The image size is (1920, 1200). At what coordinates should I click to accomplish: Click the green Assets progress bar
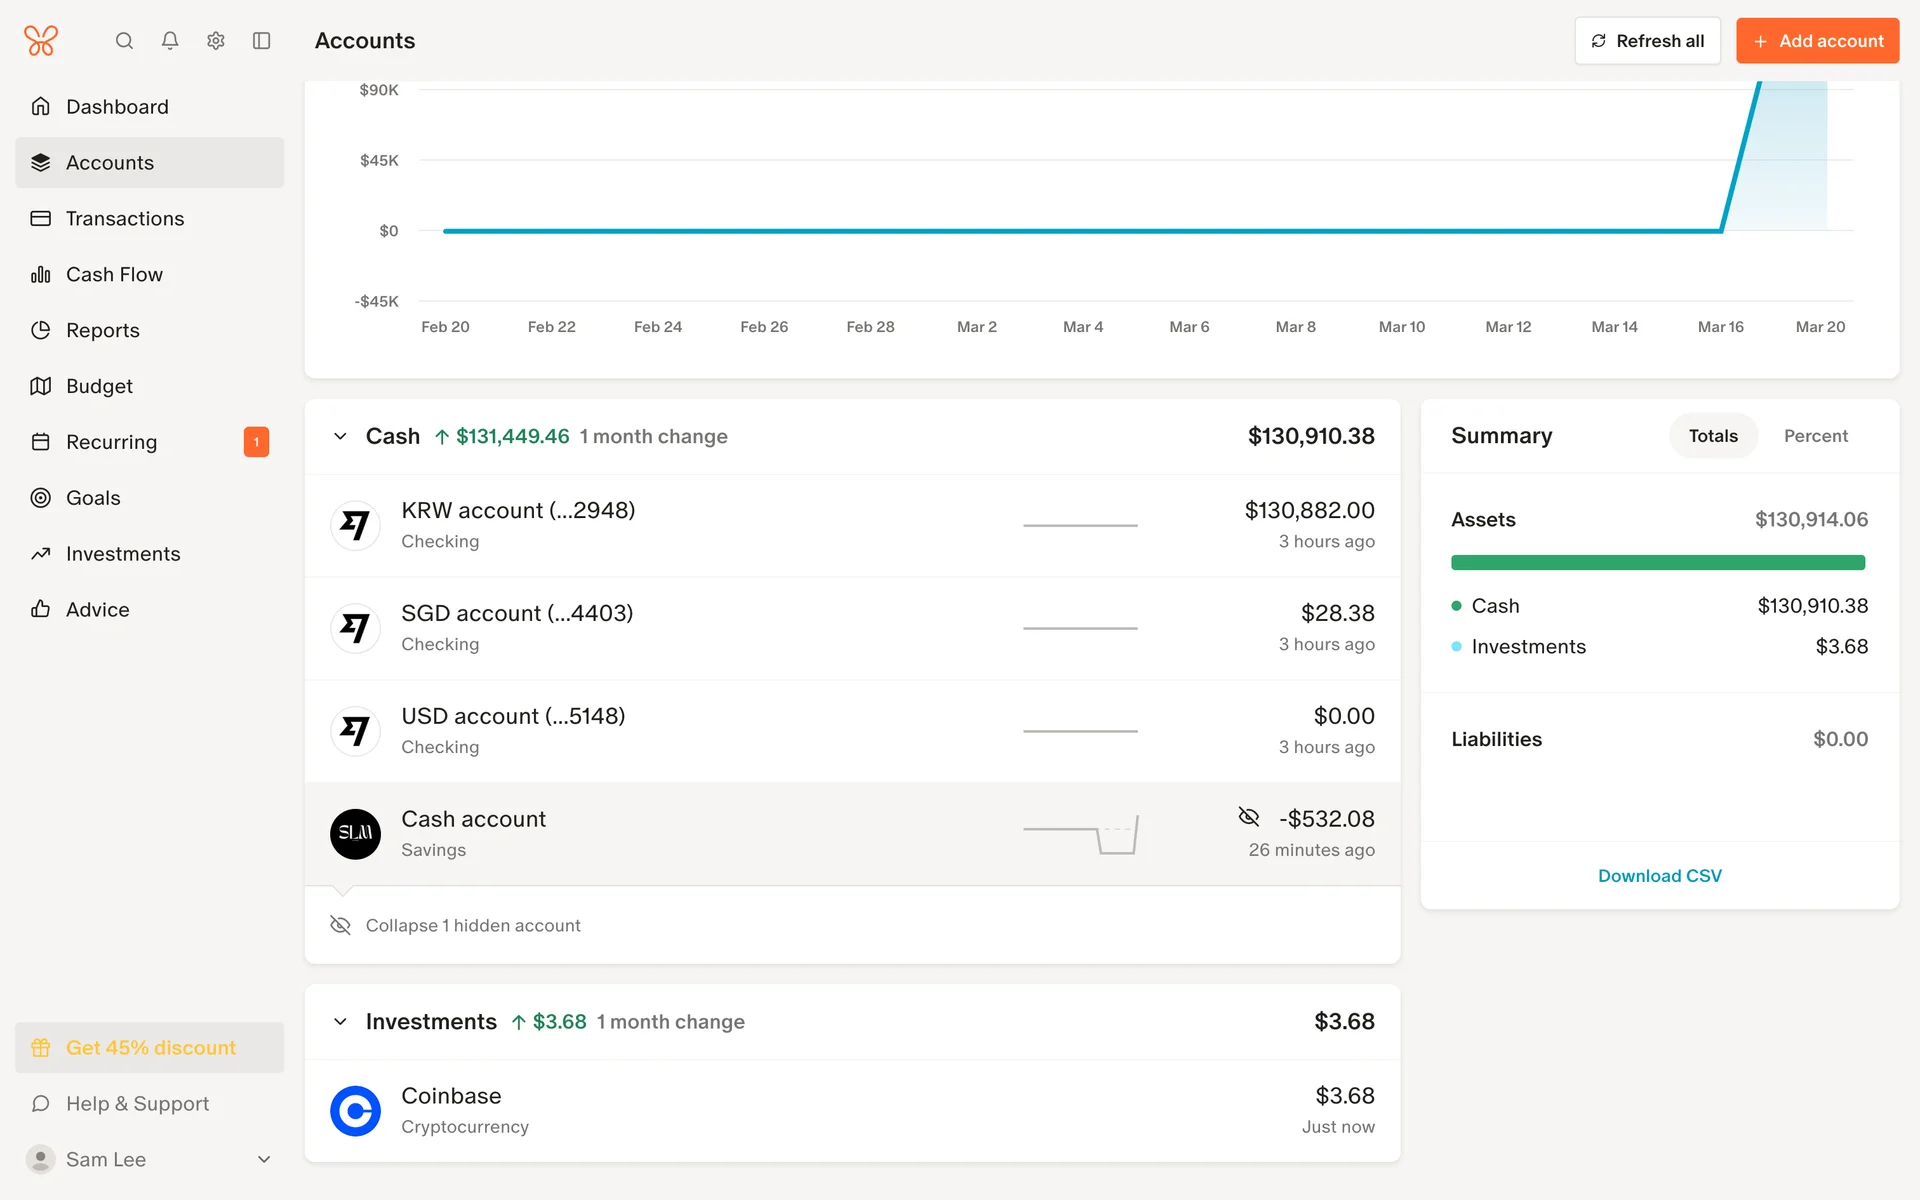[1657, 562]
